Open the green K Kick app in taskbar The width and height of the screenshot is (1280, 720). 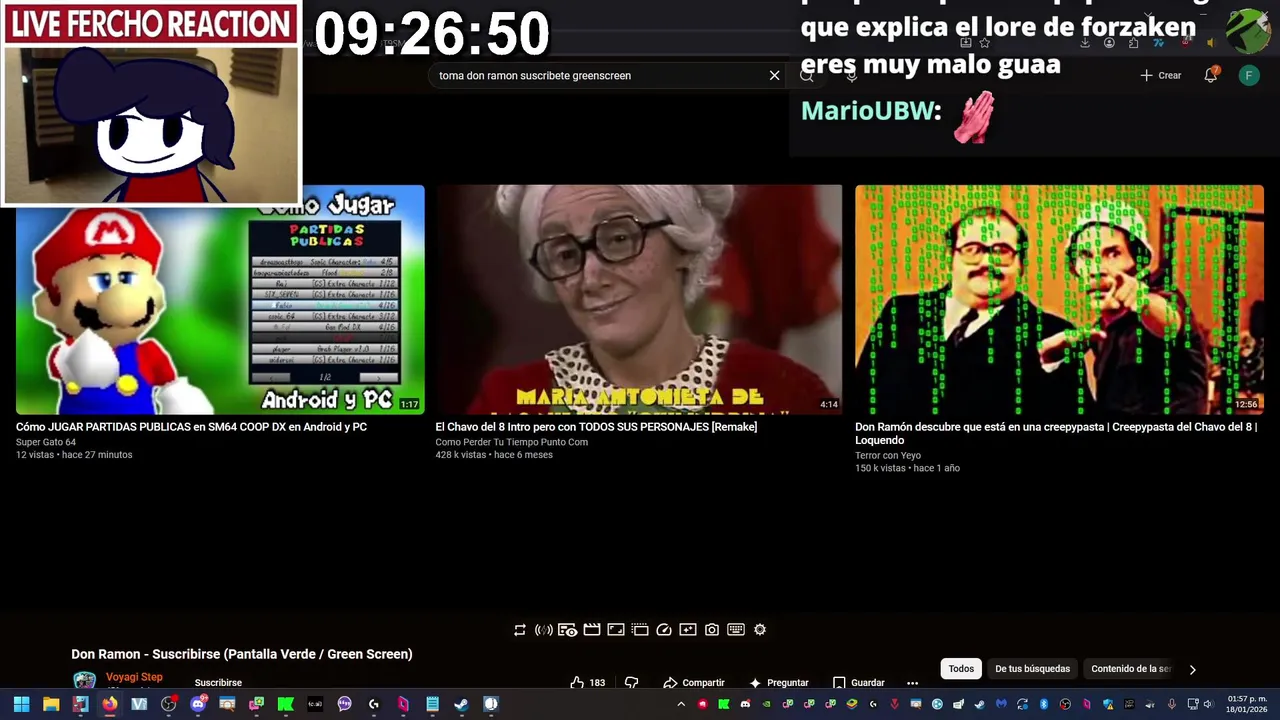coord(285,704)
